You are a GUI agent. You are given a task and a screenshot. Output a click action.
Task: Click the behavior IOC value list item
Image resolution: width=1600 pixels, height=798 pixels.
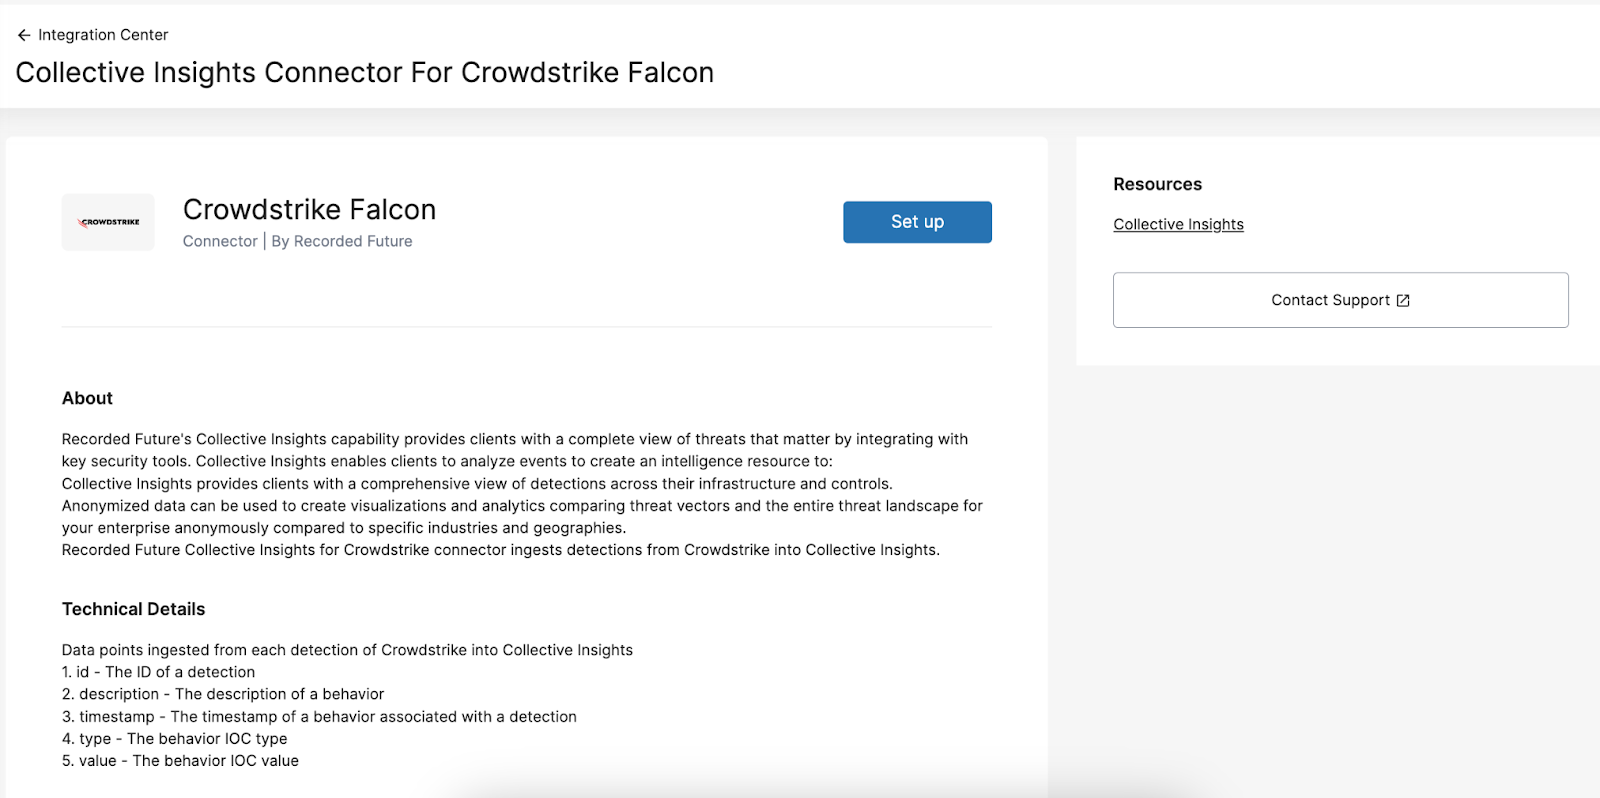click(180, 761)
